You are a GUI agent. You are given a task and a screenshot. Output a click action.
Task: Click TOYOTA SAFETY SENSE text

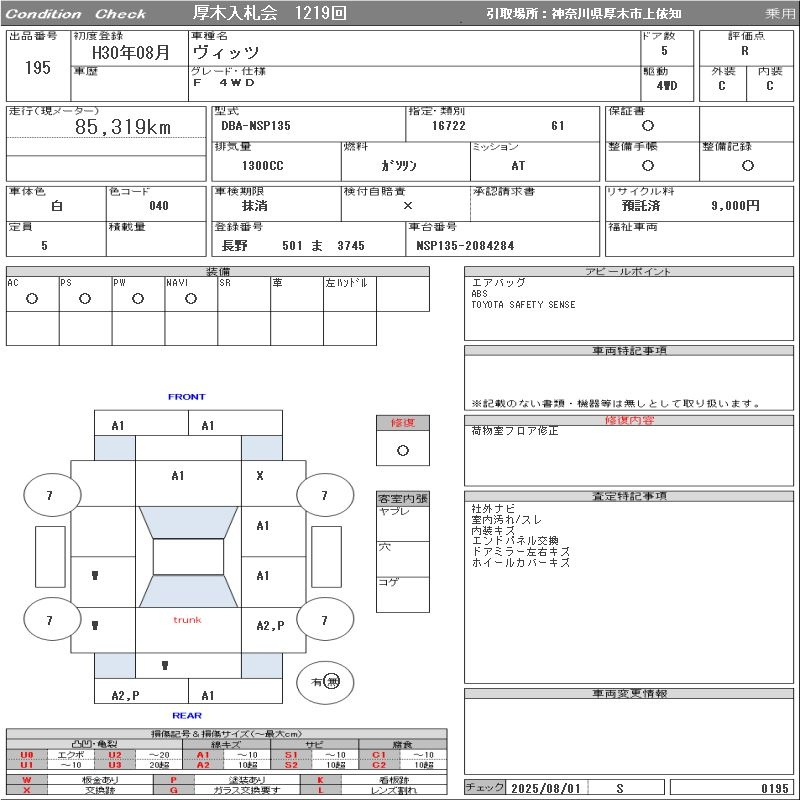[x=523, y=305]
